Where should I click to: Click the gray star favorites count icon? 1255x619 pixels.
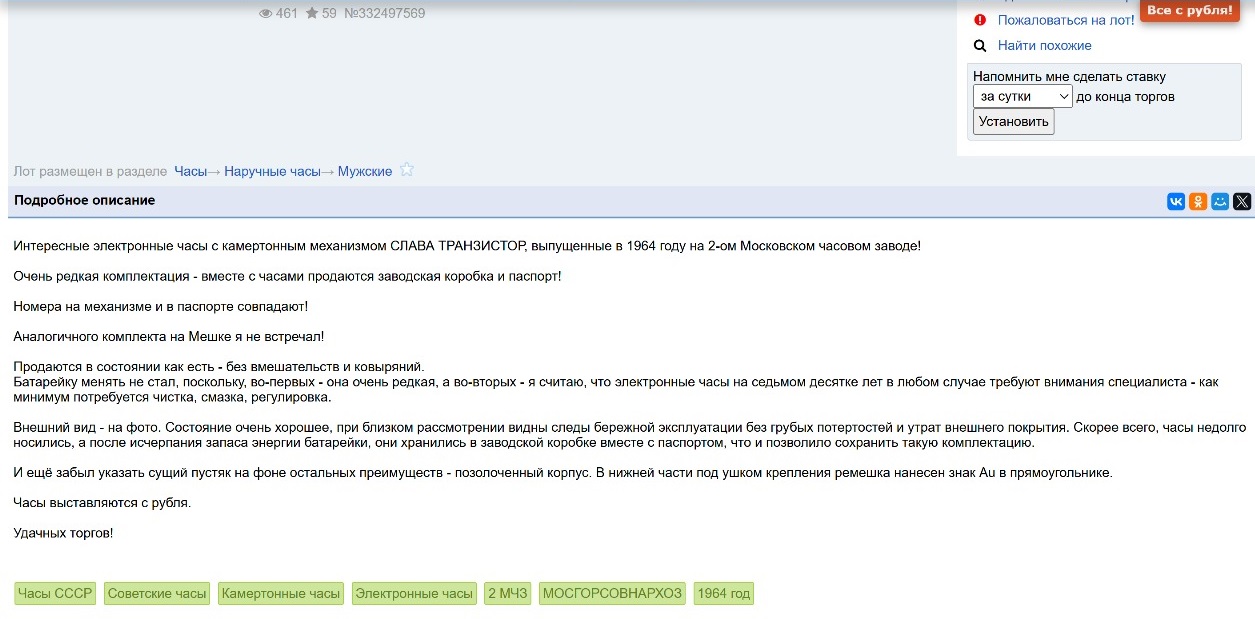tap(312, 13)
